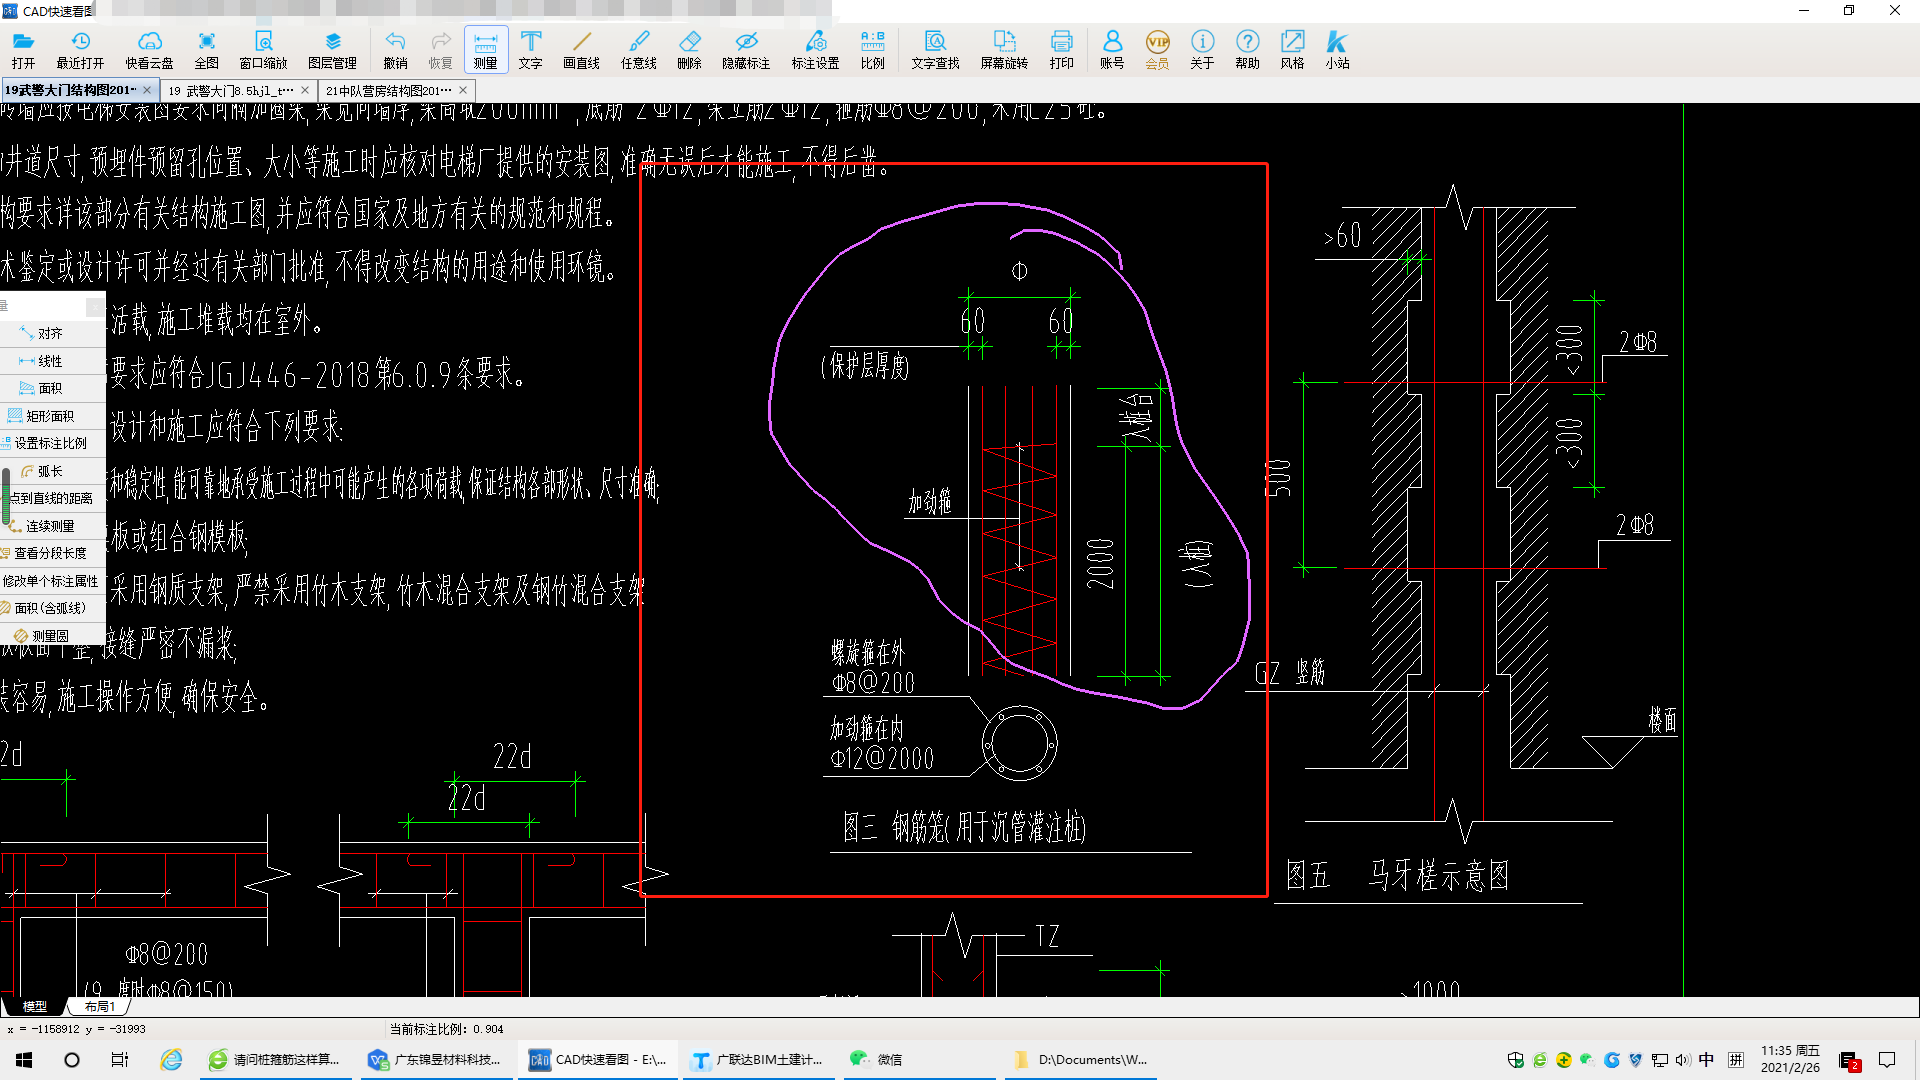Open the taskbar clock showing 11:35
Image resolution: width=1920 pixels, height=1080 pixels.
point(1790,1060)
